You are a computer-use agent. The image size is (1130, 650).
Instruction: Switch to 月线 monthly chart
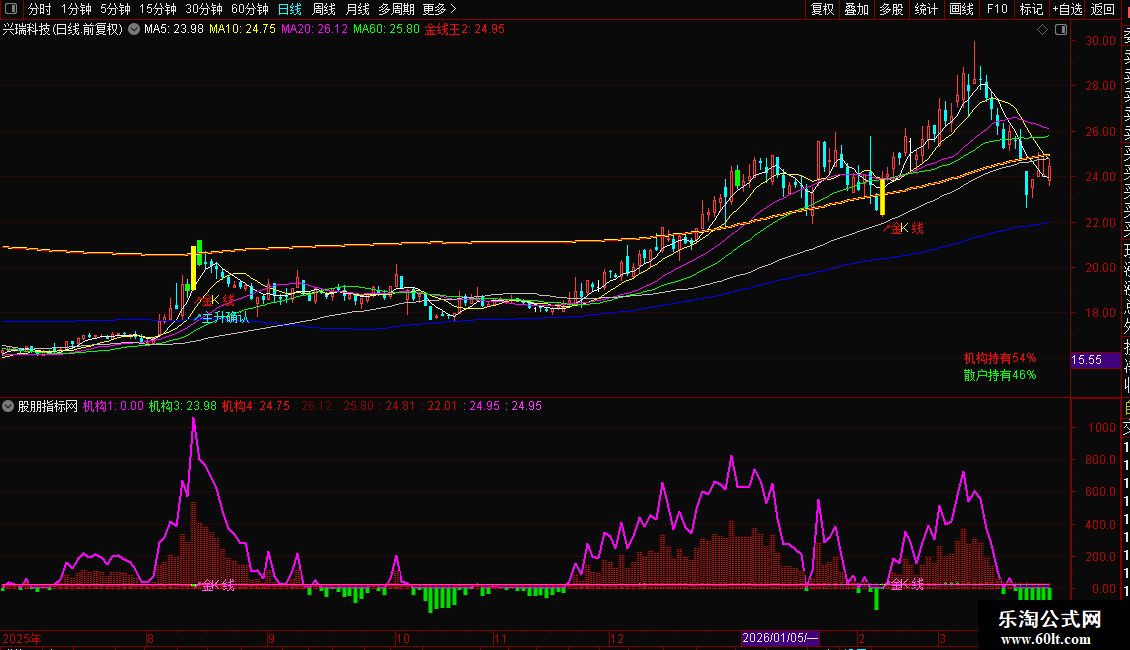click(357, 9)
